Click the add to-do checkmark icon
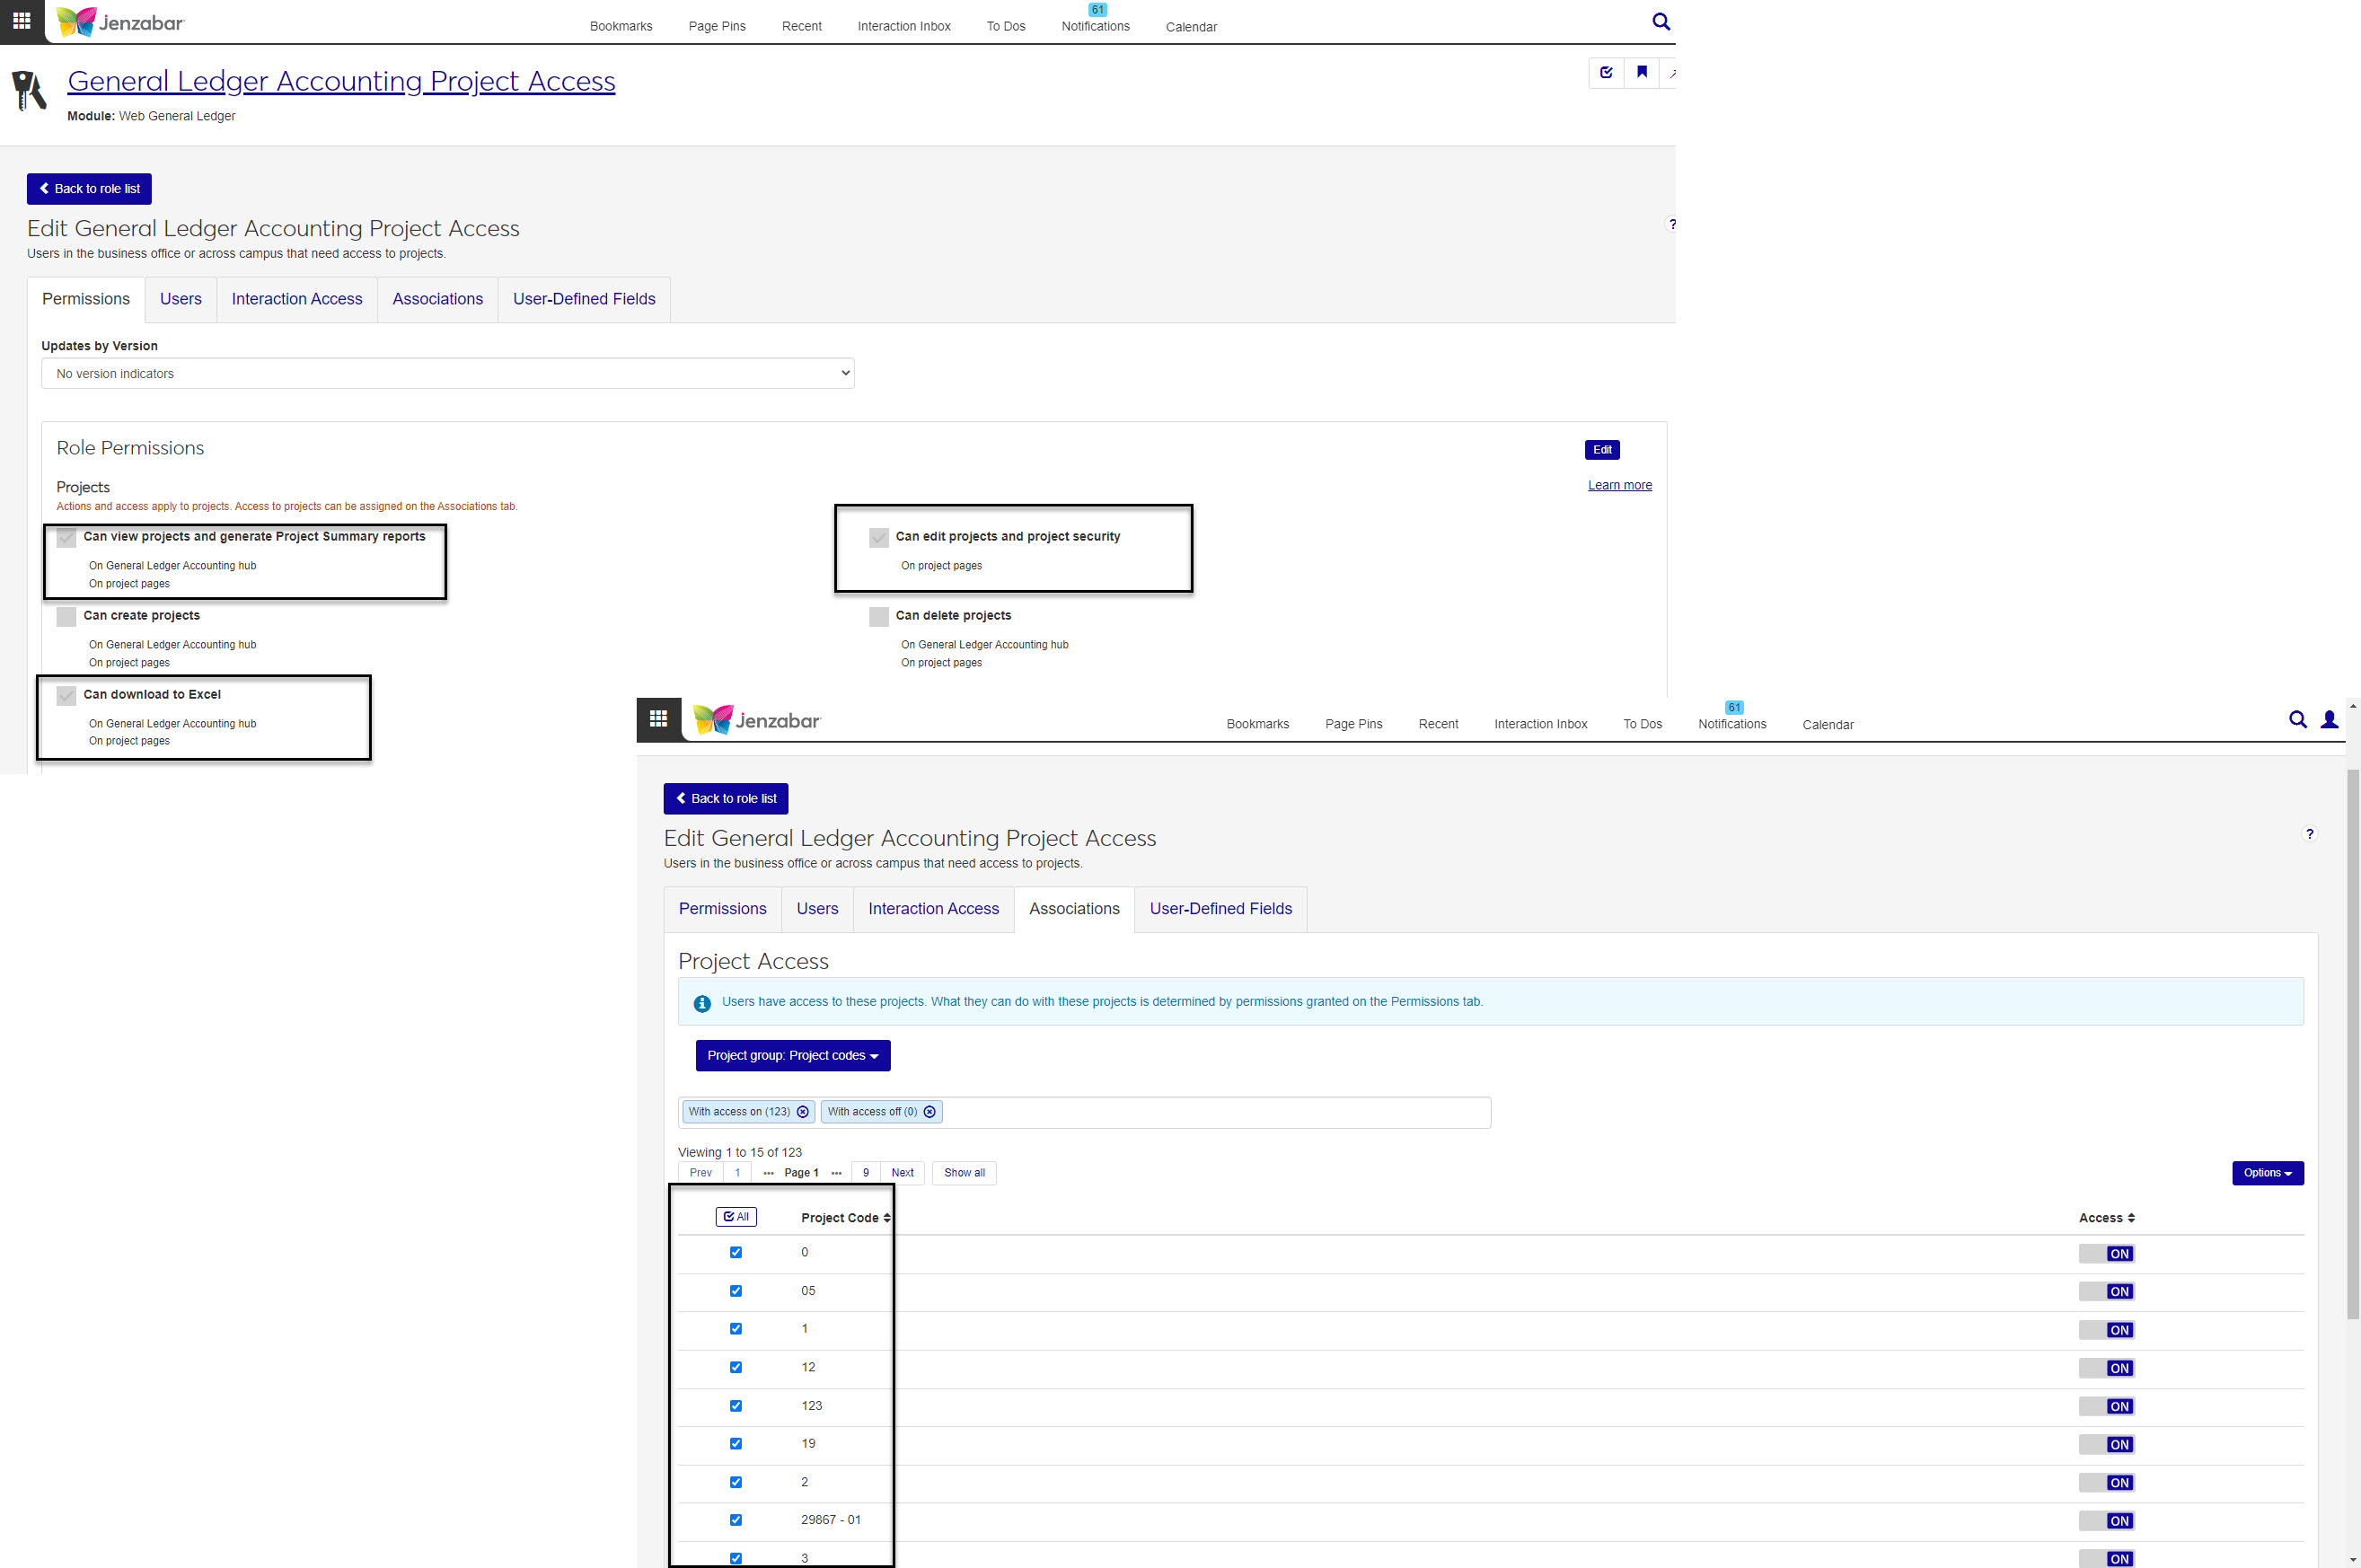 1606,72
